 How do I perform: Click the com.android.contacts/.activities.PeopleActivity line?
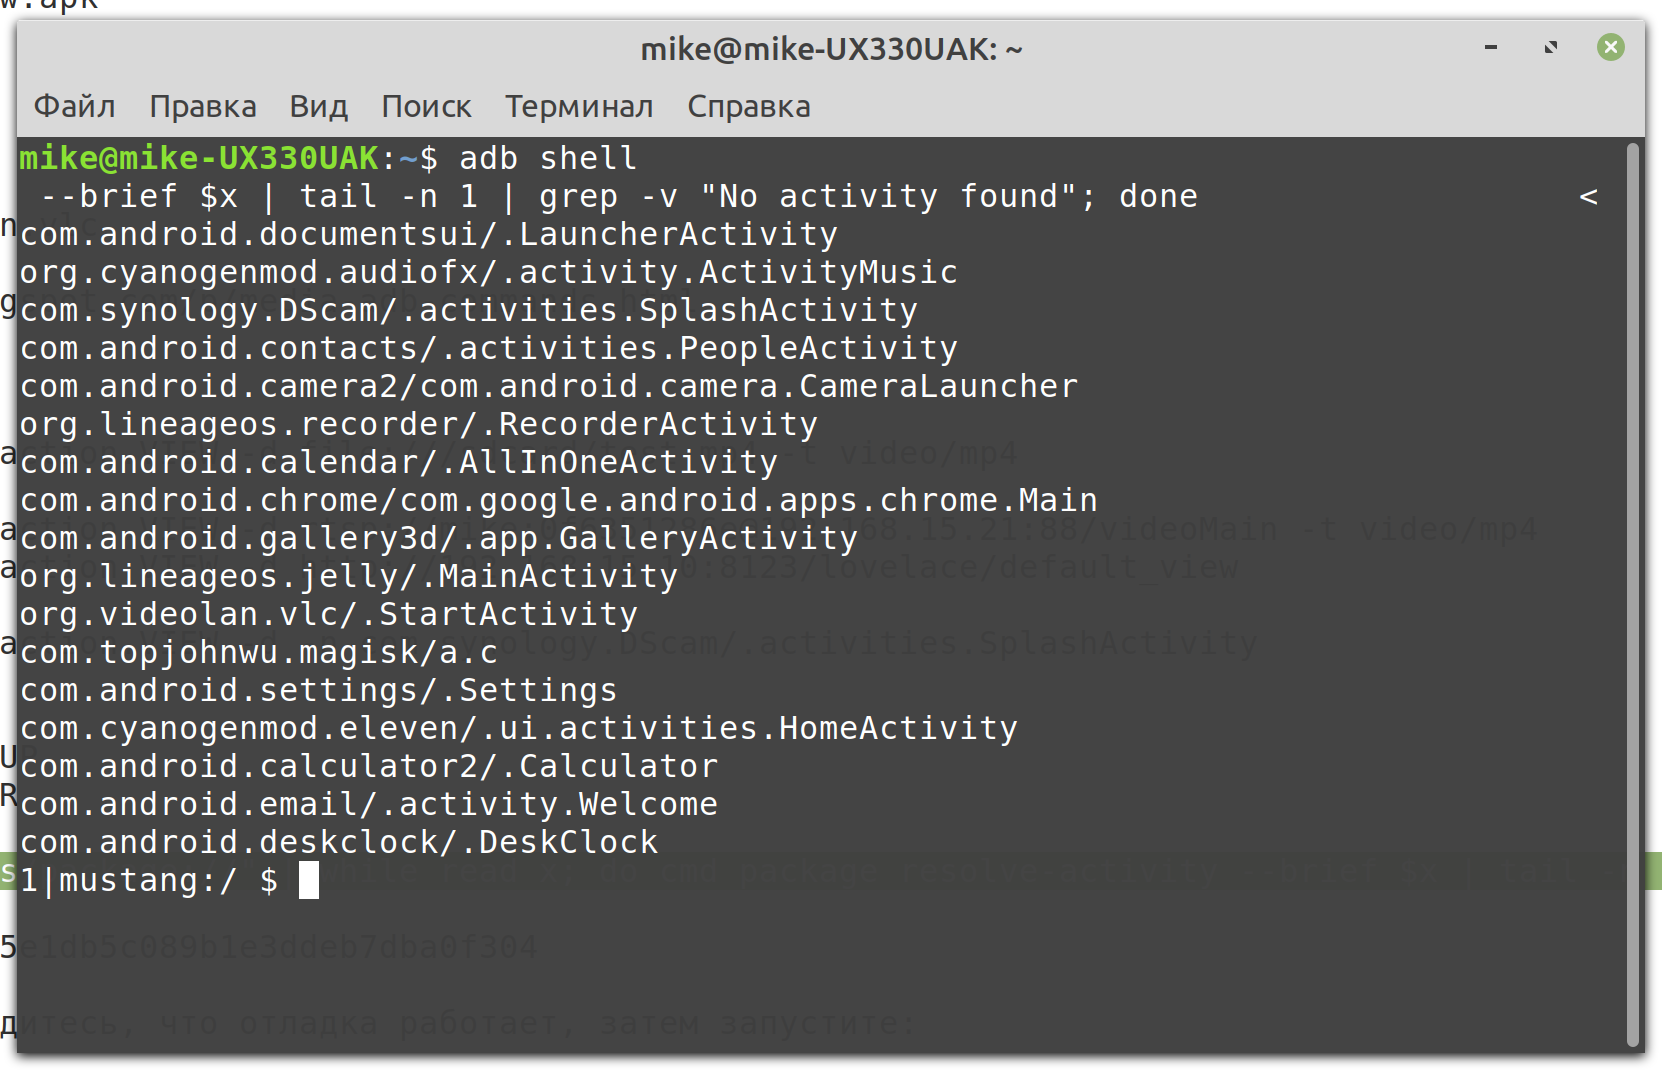pyautogui.click(x=489, y=348)
